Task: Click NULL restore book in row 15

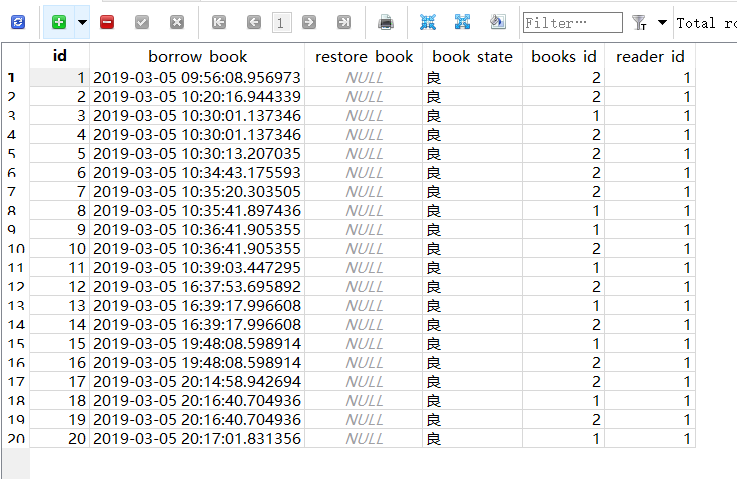Action: click(364, 344)
